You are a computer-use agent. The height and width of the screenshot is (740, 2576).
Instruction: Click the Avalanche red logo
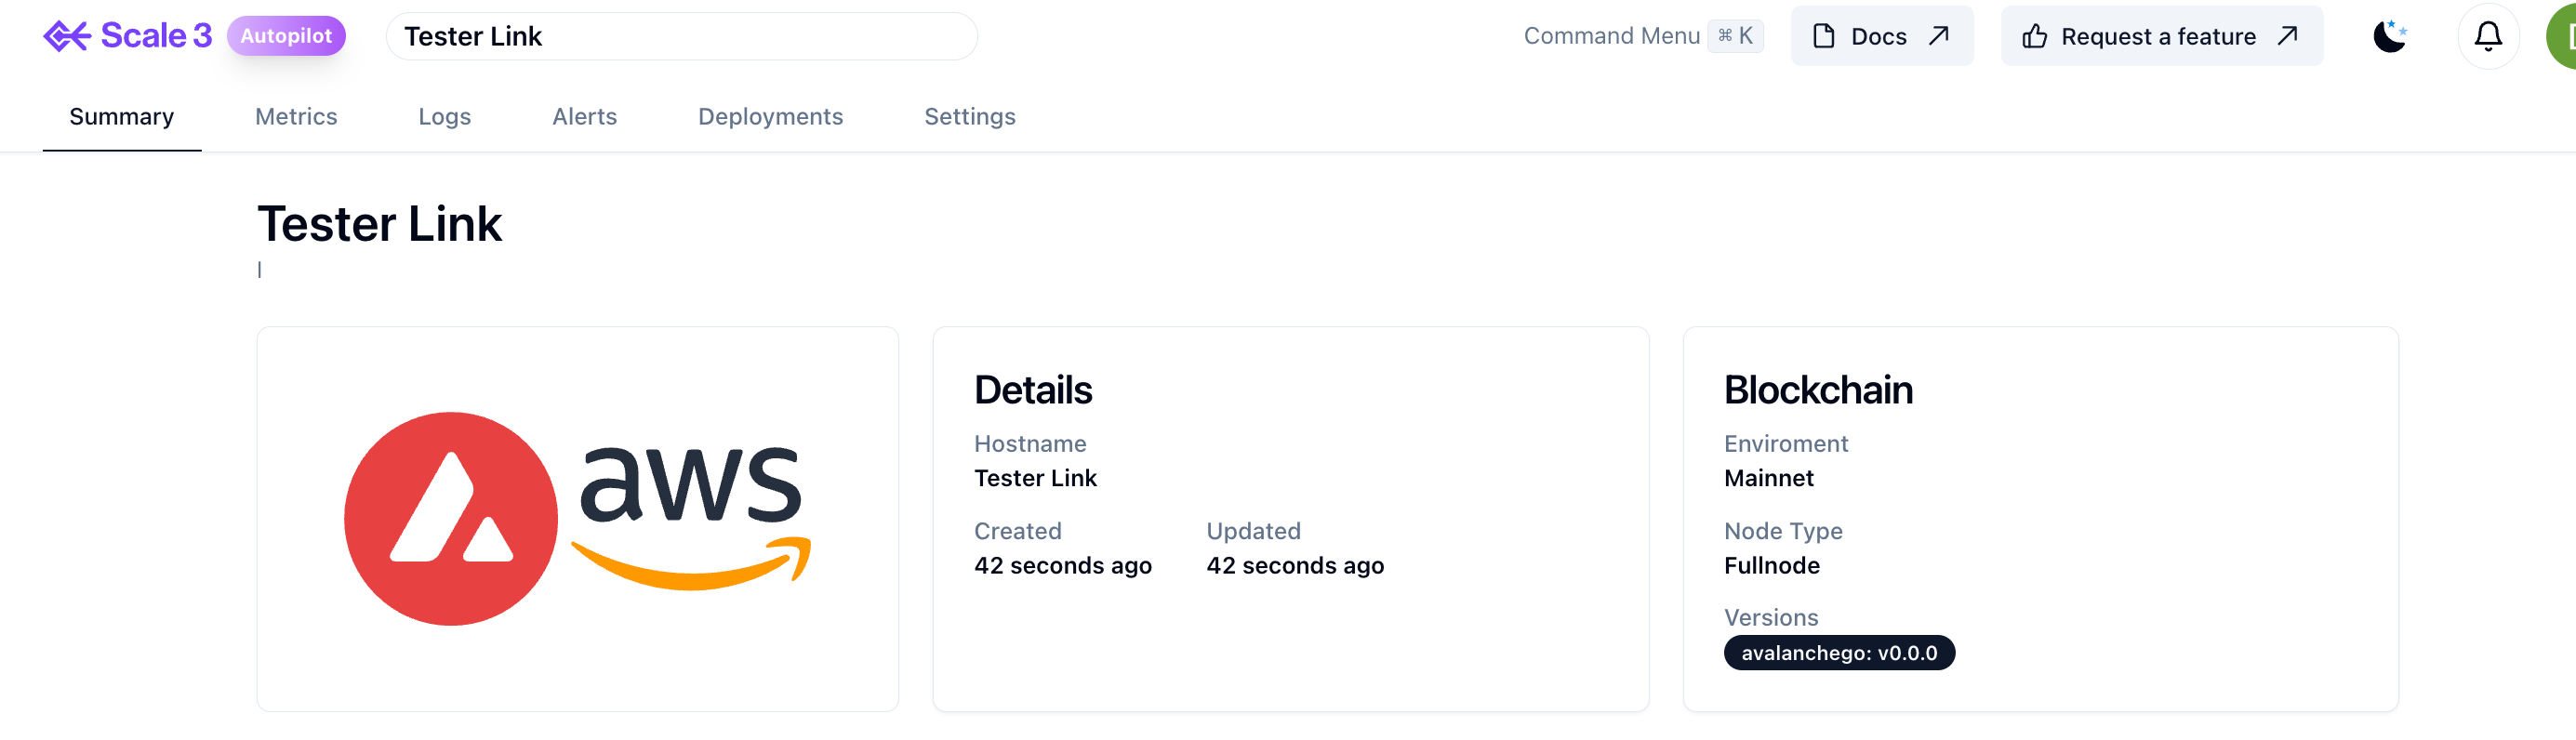coord(451,518)
